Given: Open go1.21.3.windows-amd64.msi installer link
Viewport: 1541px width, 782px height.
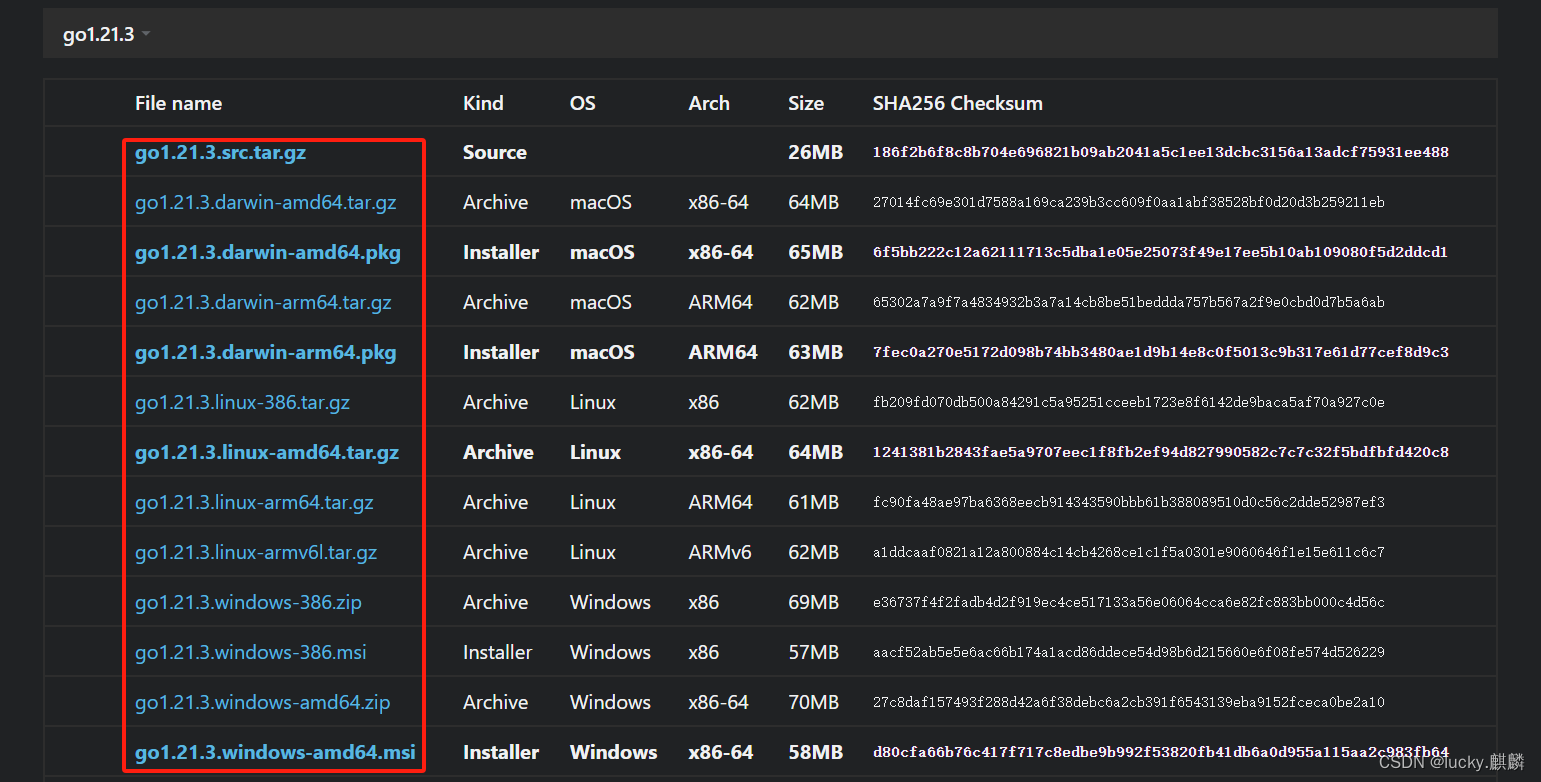Looking at the screenshot, I should point(275,753).
